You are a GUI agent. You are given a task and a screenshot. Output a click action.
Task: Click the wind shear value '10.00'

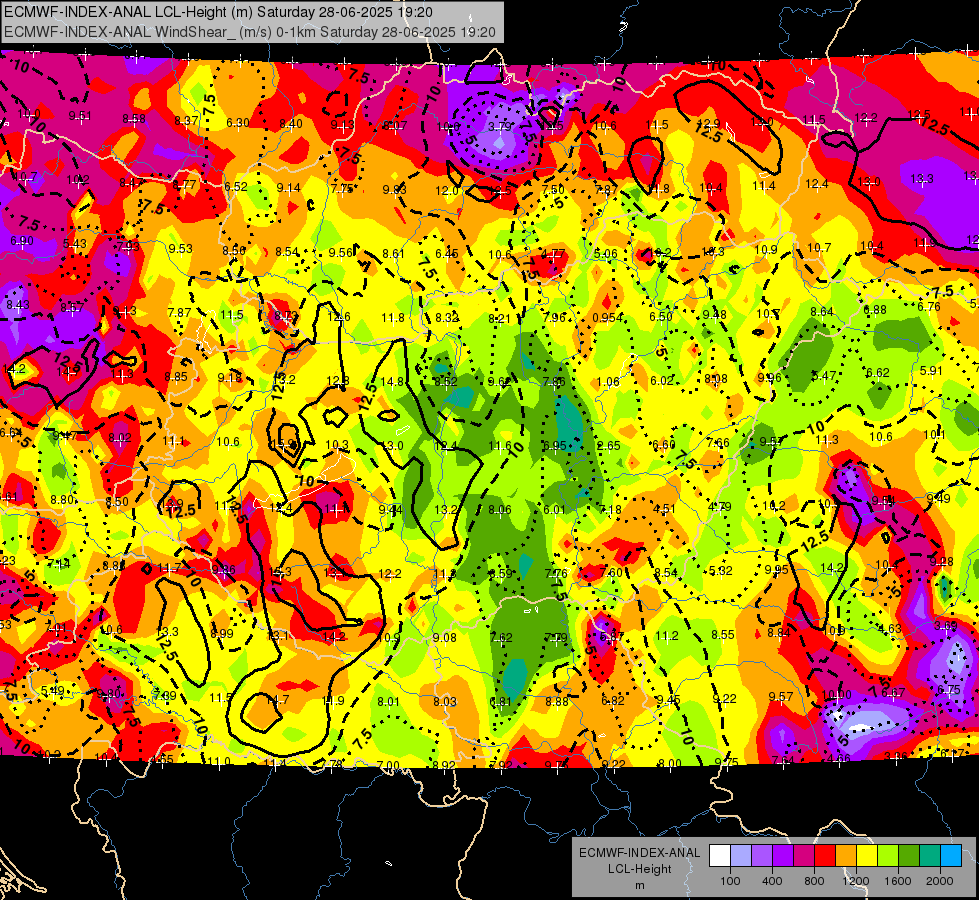tap(837, 695)
